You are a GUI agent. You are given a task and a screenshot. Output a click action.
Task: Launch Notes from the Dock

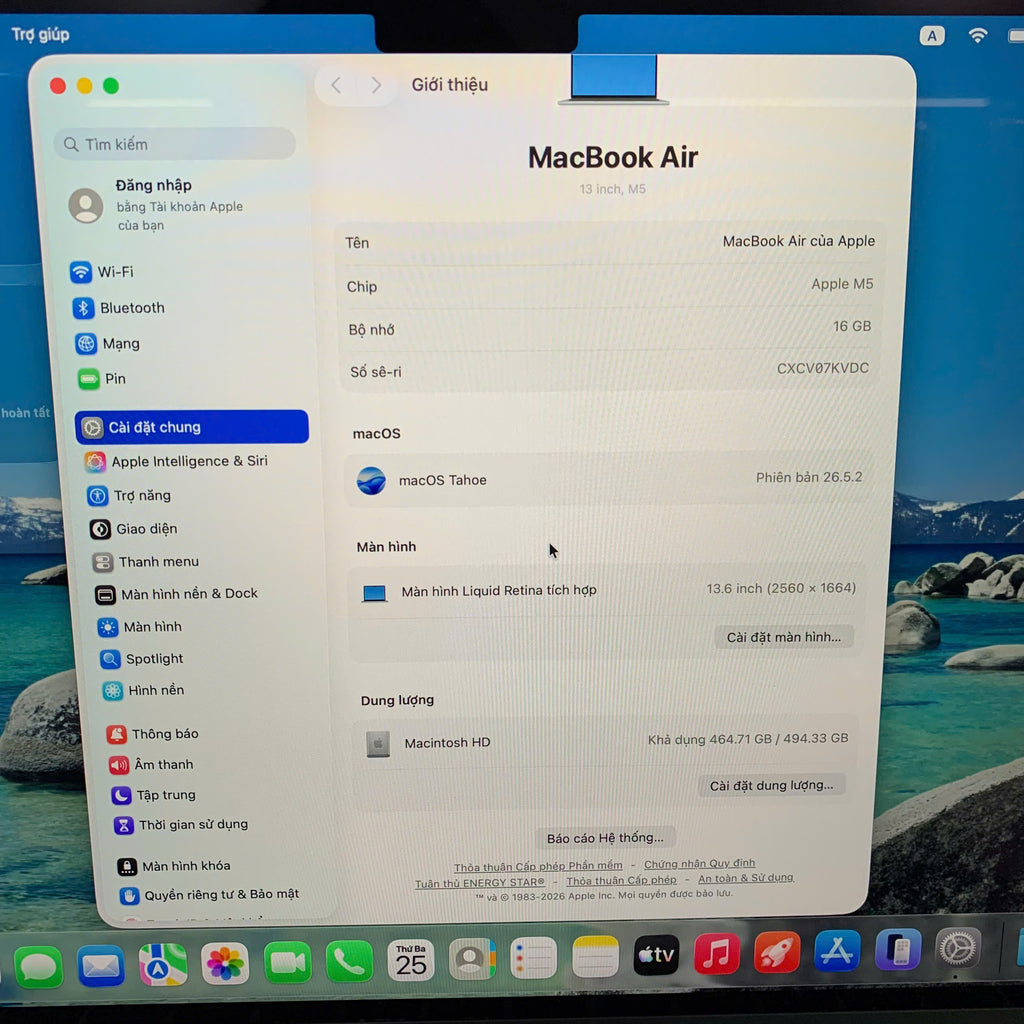tap(595, 955)
